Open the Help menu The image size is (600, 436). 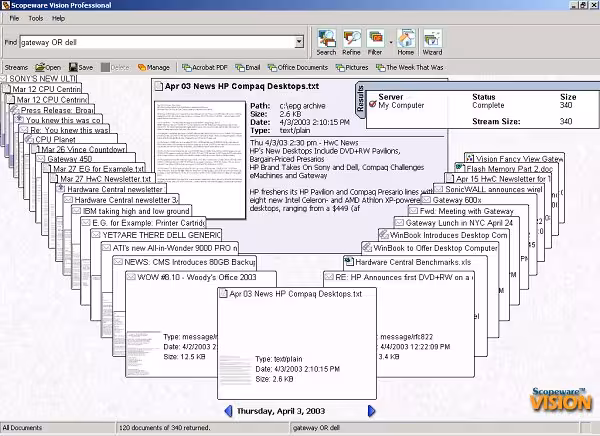(x=59, y=18)
